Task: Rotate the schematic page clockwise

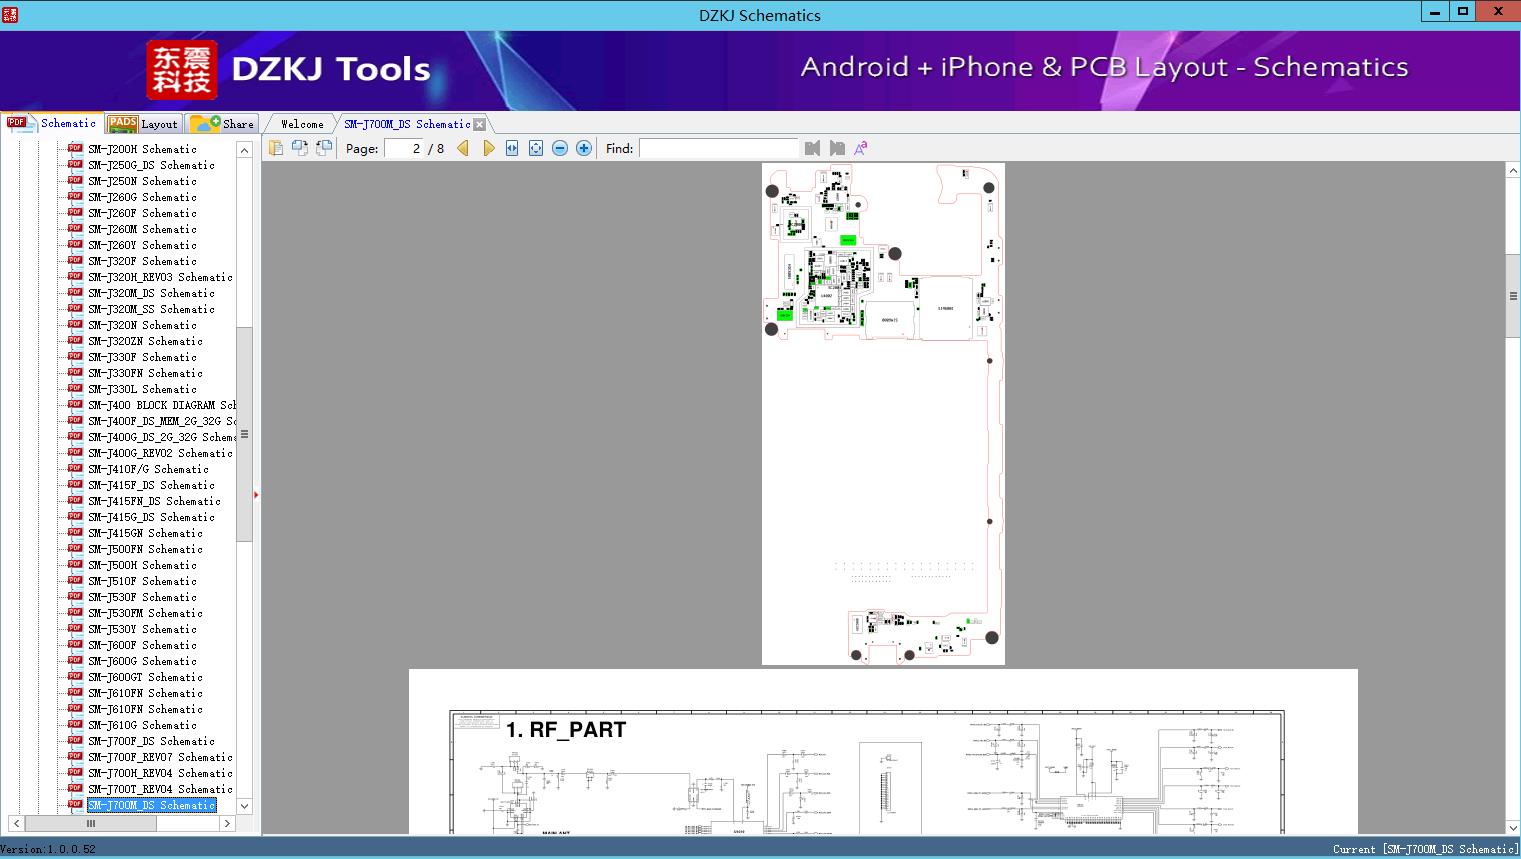Action: (299, 147)
